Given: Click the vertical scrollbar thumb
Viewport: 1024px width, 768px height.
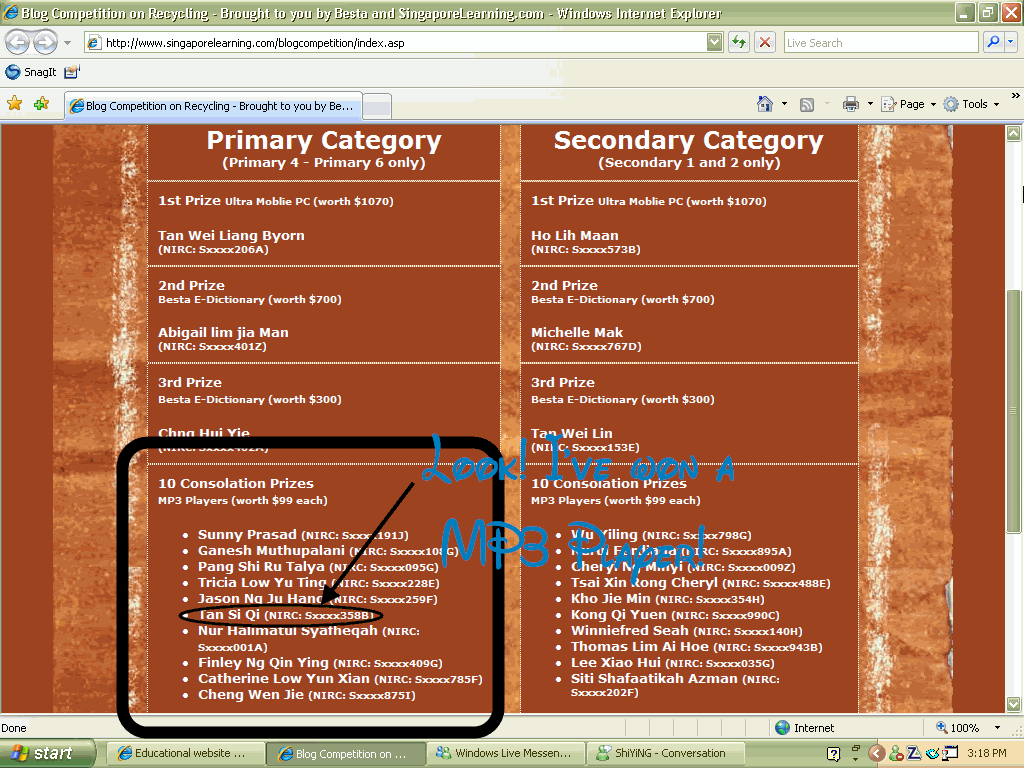Looking at the screenshot, I should (1014, 411).
